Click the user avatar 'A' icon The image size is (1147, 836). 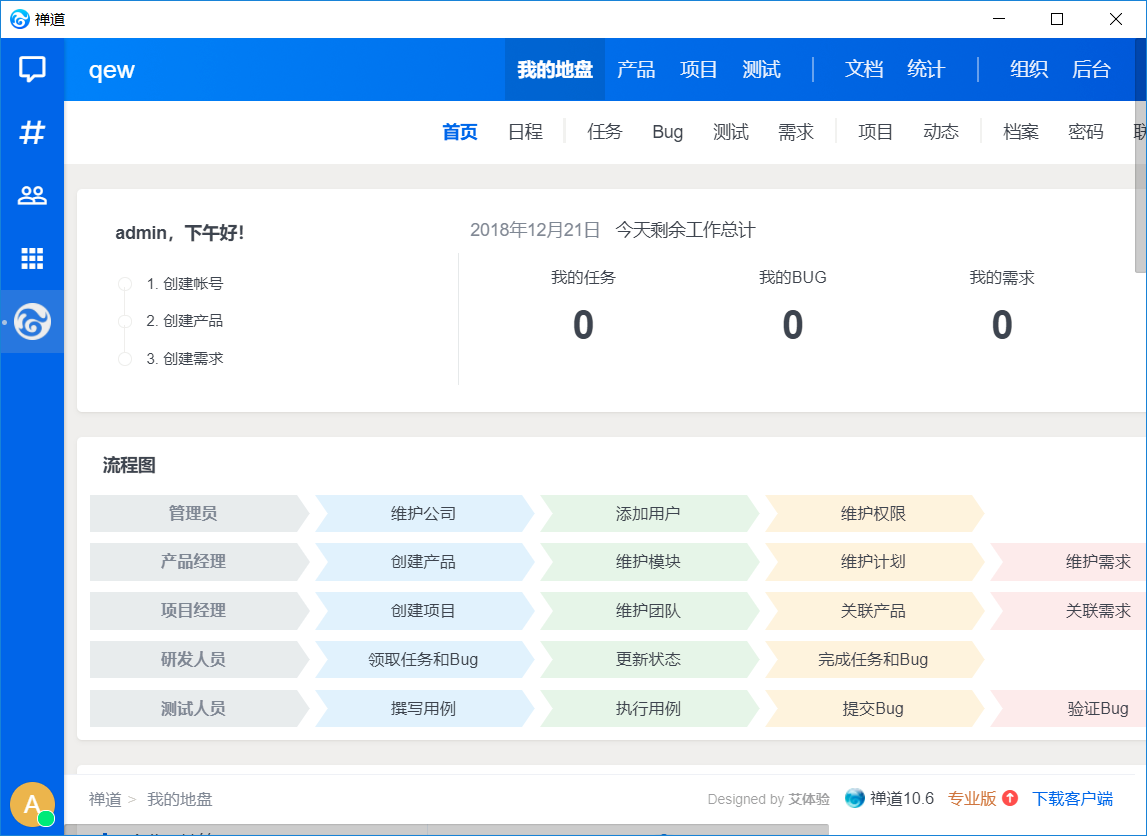pyautogui.click(x=32, y=804)
